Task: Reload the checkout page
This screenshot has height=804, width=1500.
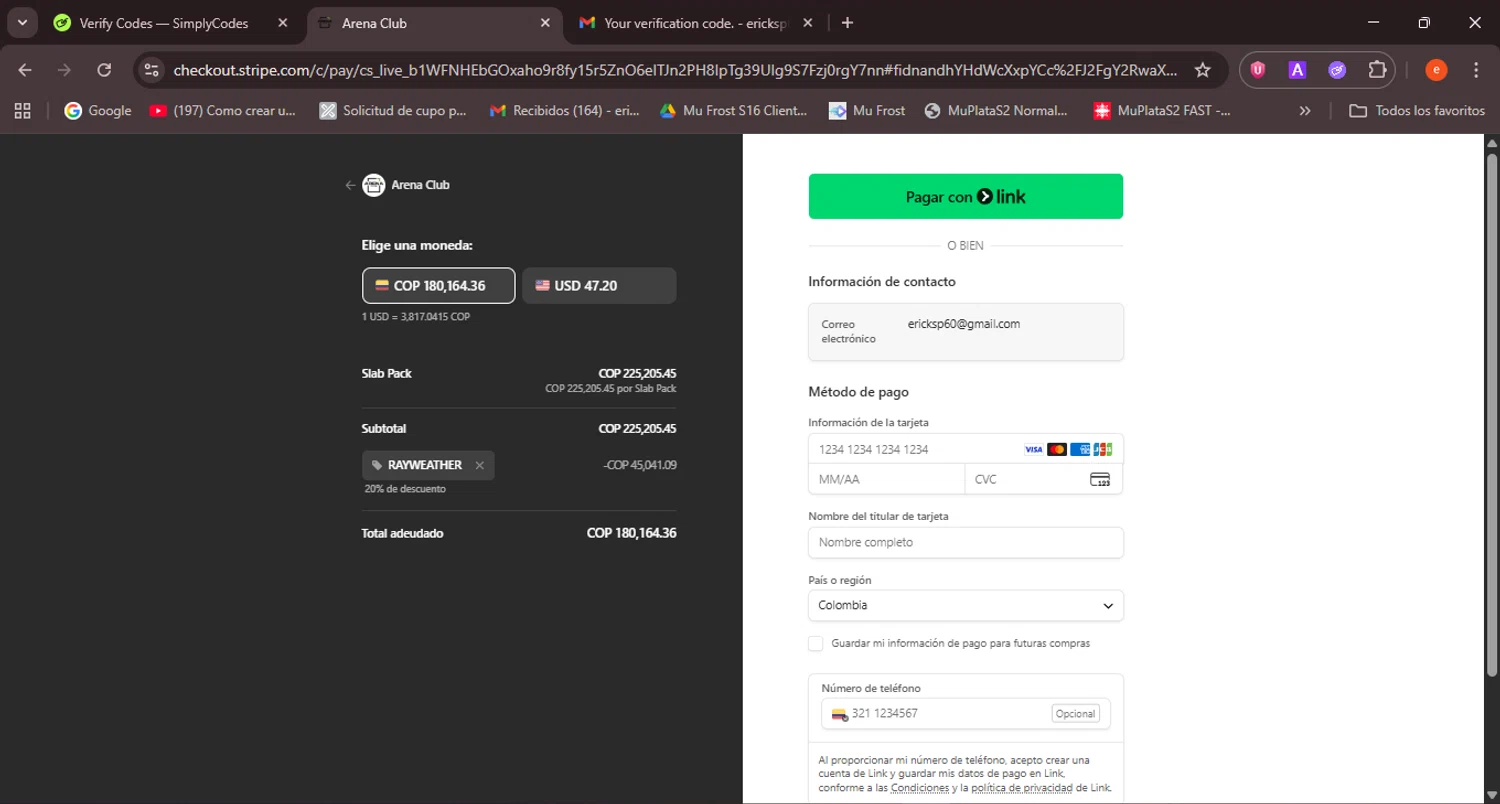Action: tap(104, 70)
